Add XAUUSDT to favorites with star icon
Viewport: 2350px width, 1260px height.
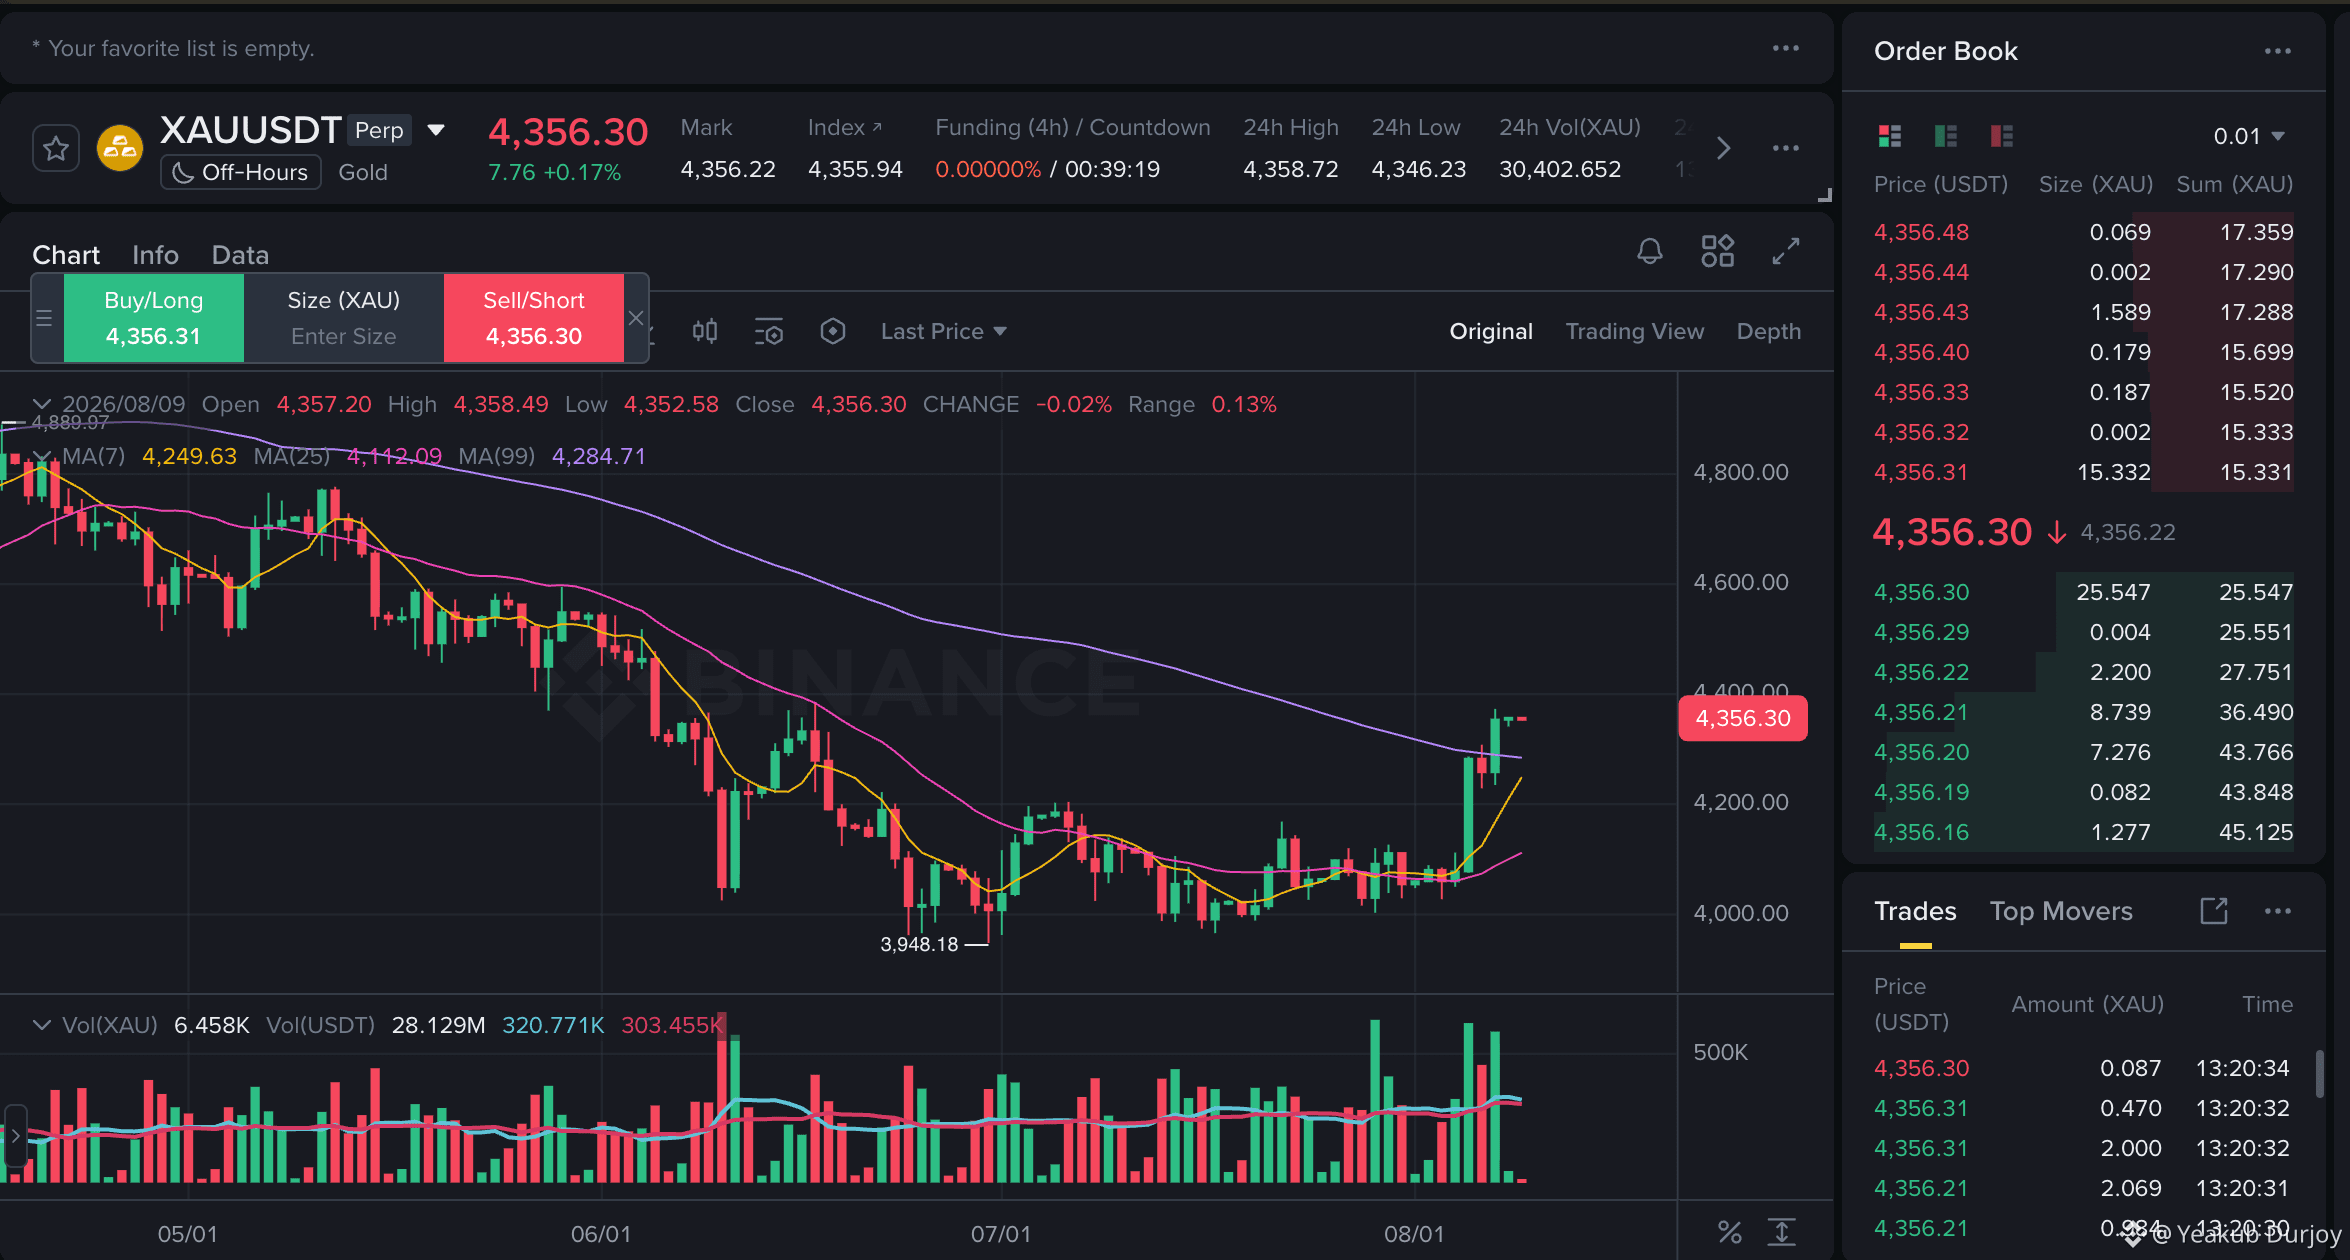pyautogui.click(x=56, y=150)
